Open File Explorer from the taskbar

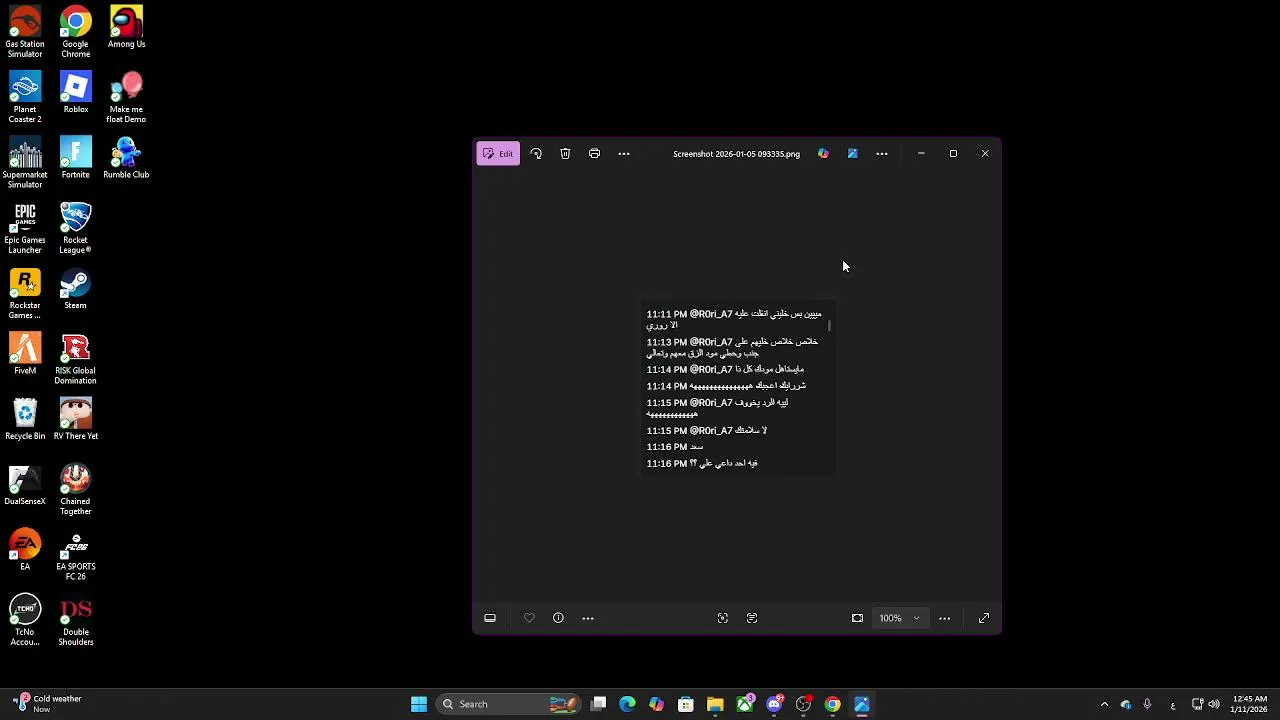point(715,704)
